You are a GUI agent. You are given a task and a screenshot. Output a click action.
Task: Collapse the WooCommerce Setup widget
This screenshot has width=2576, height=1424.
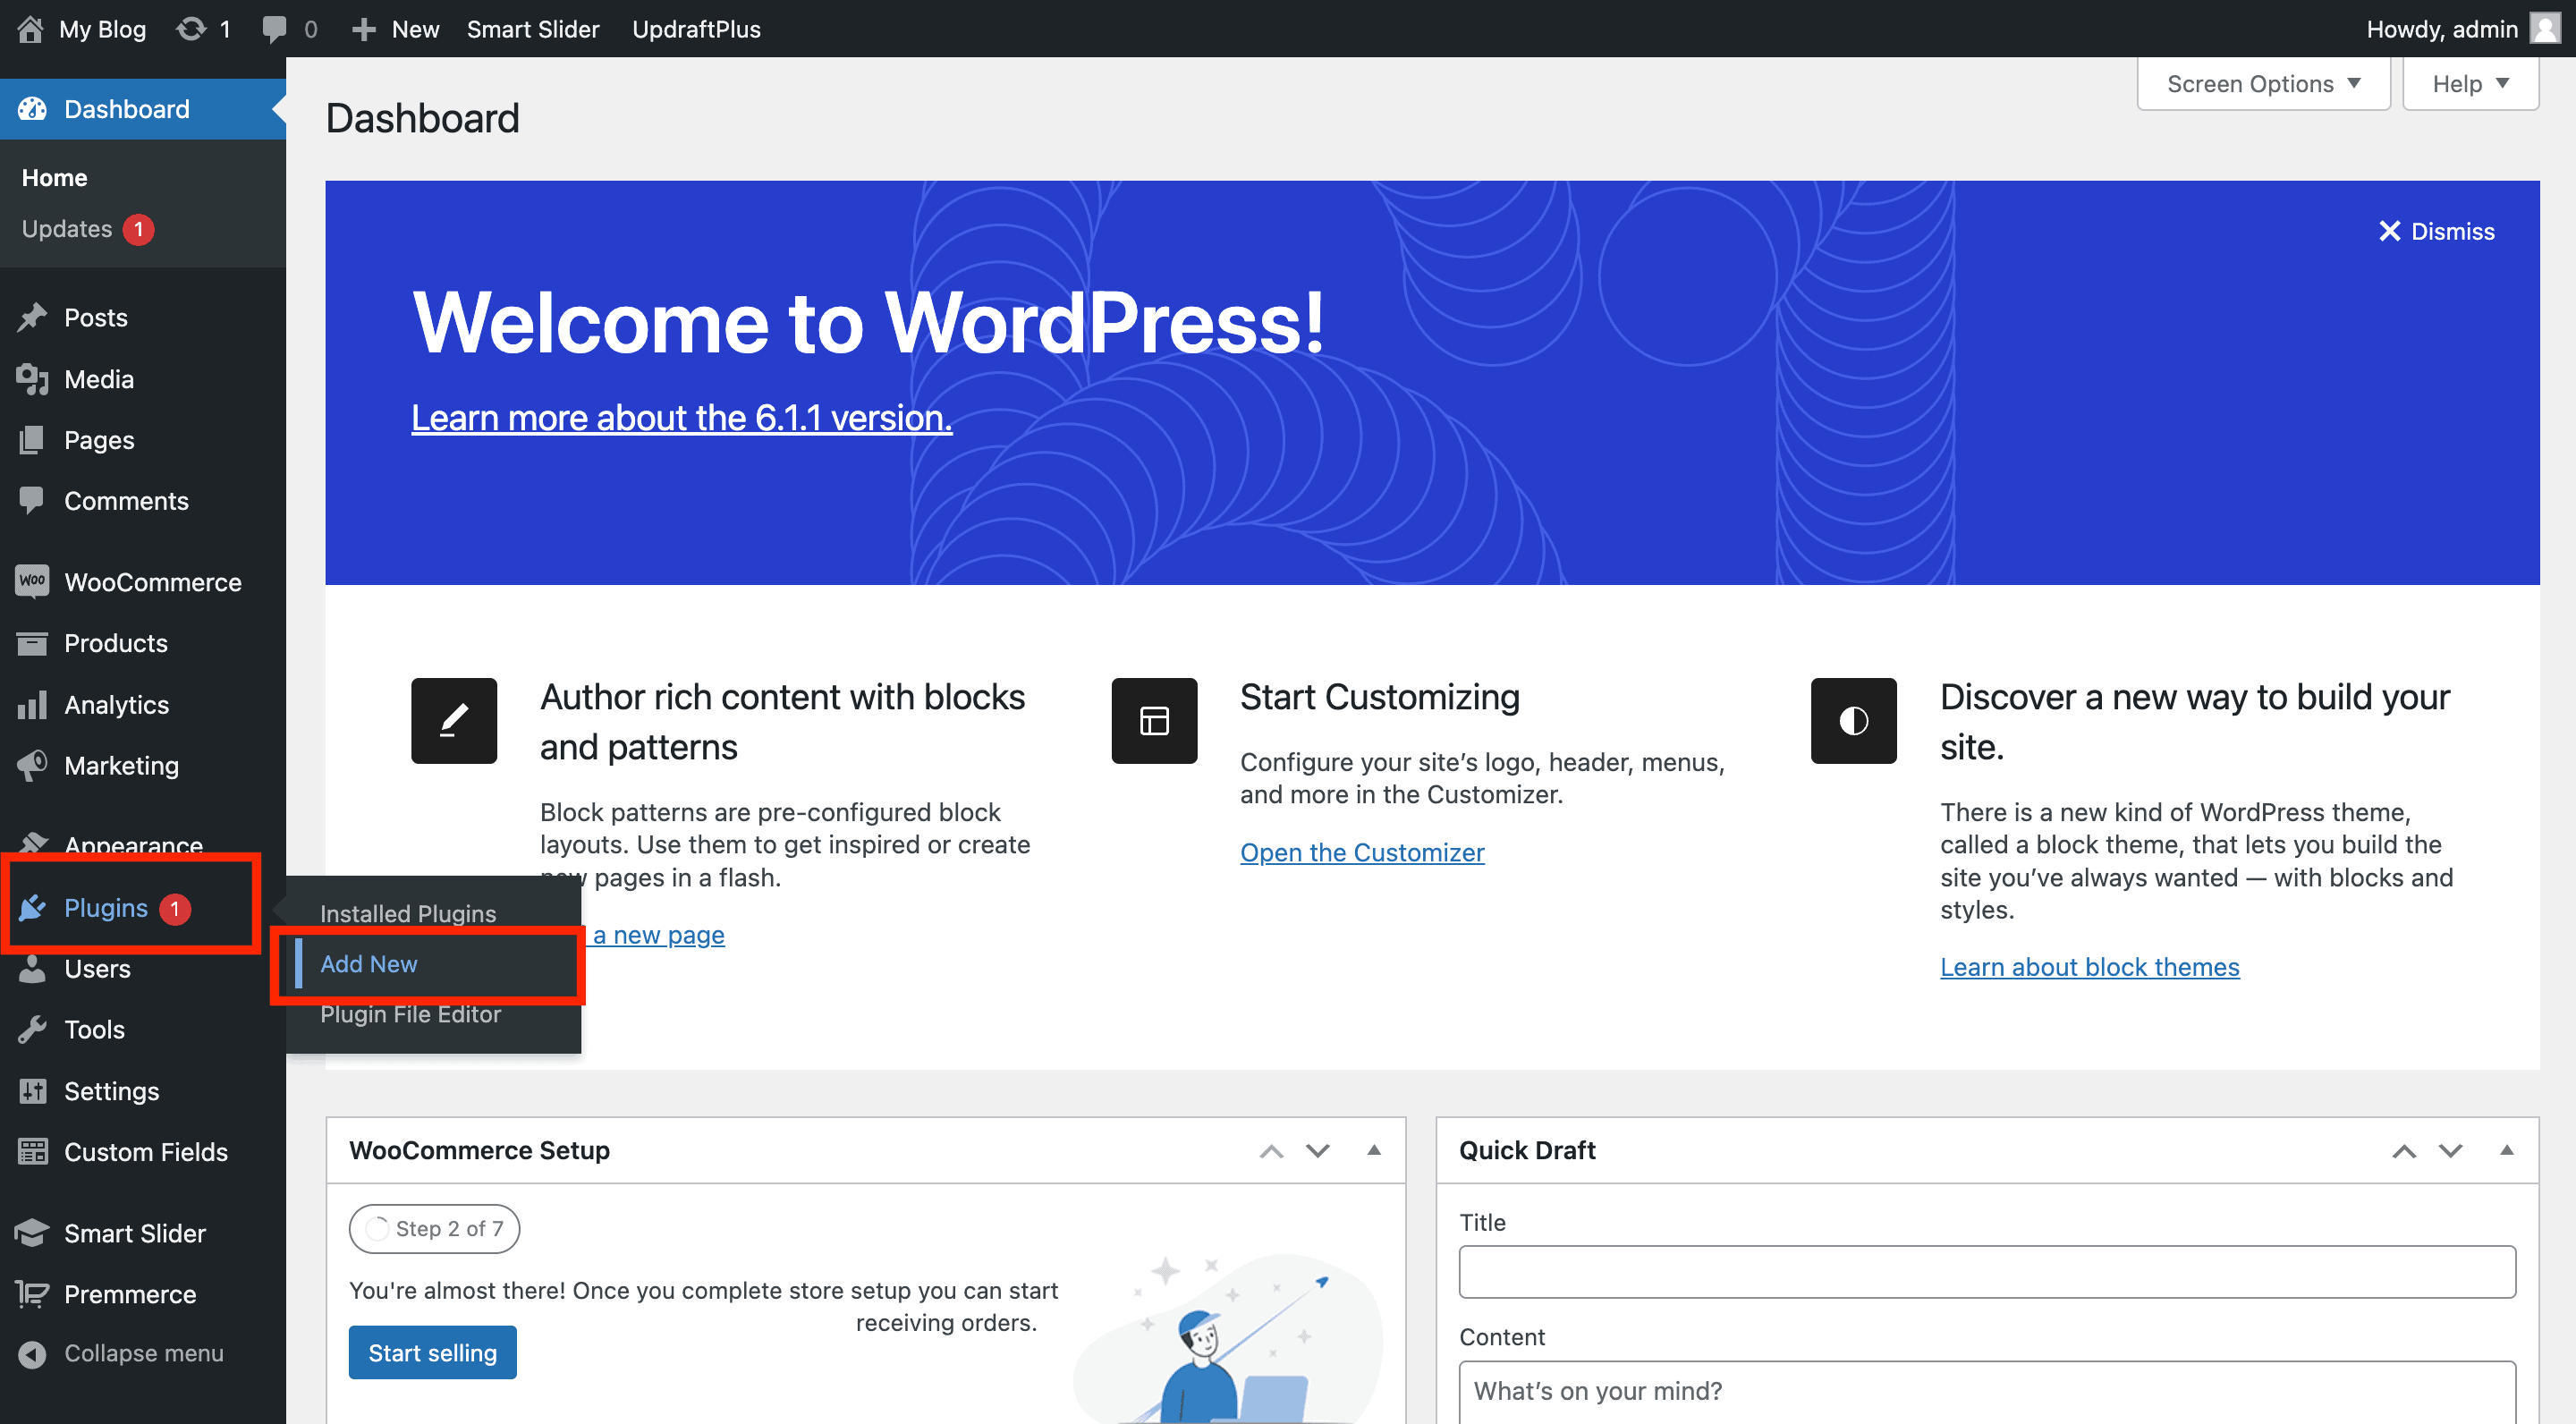1374,1150
